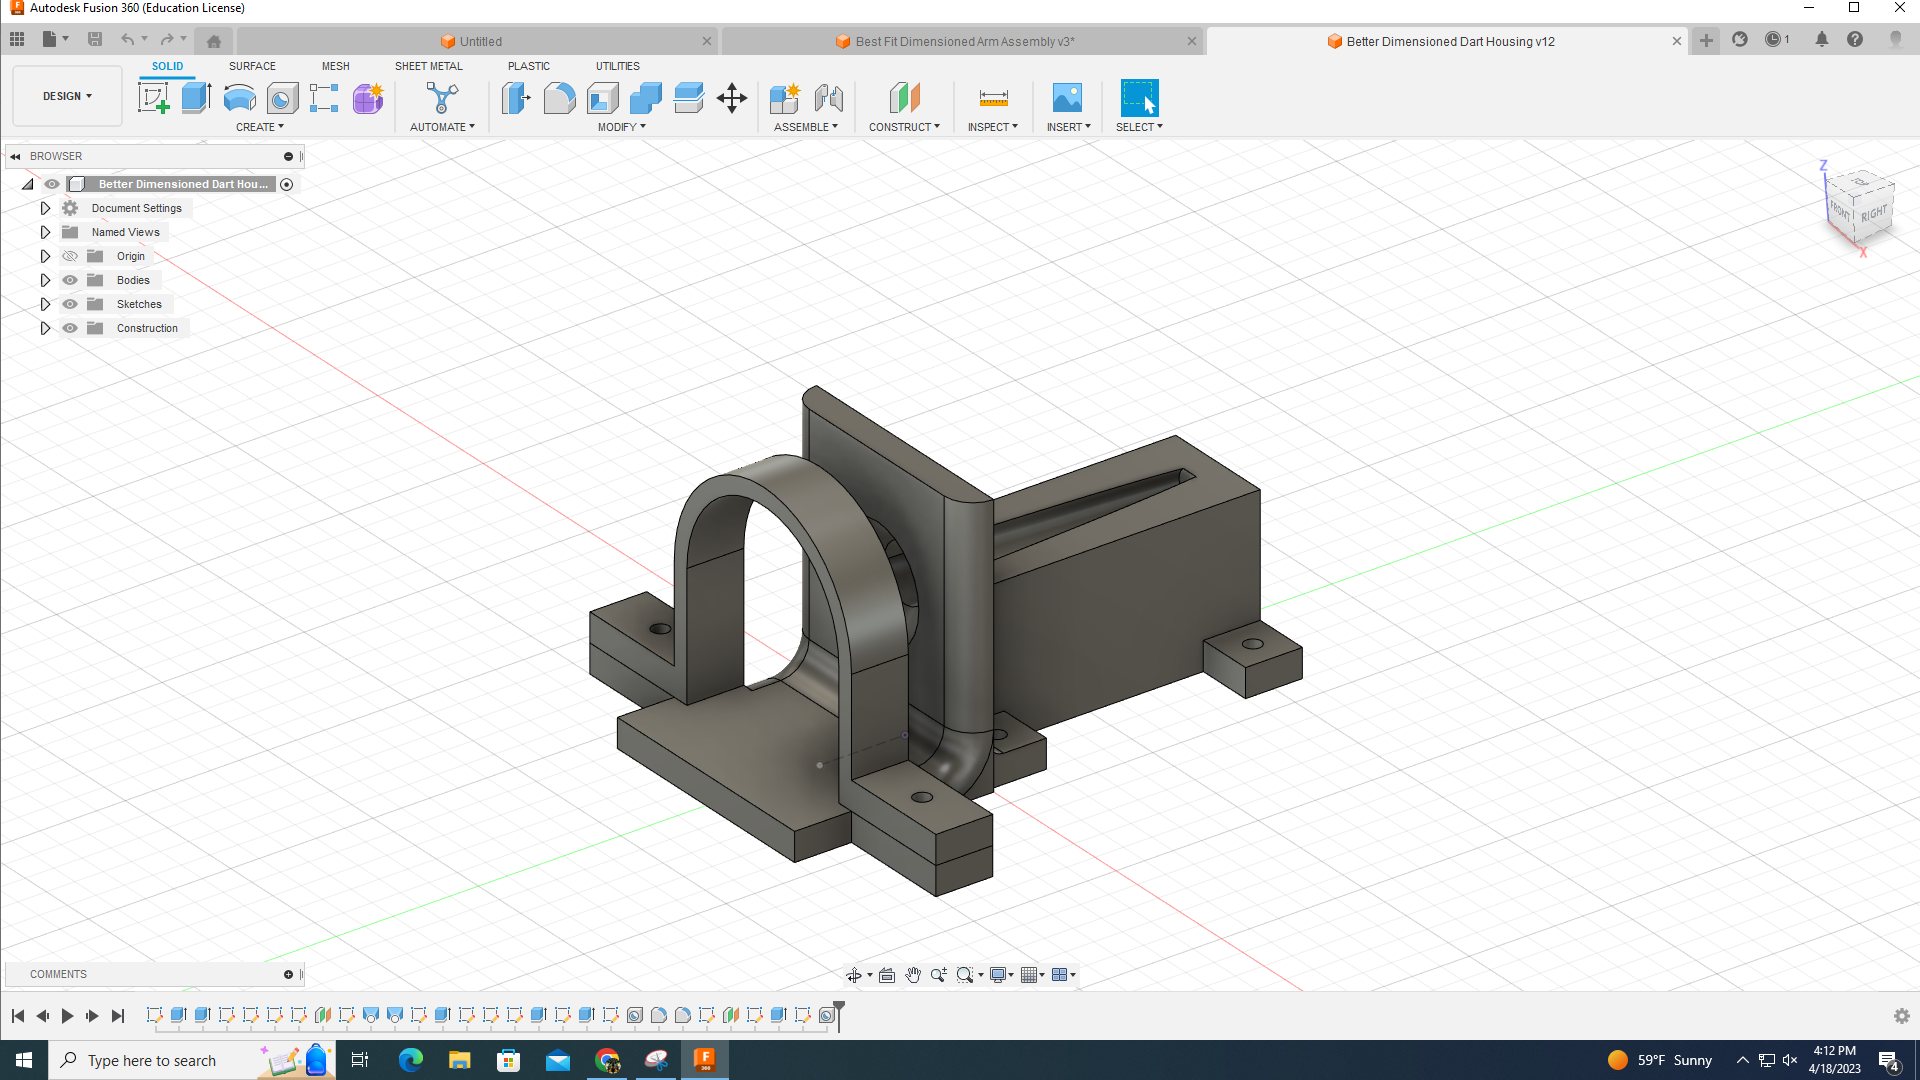Select Zoom Window from navigation bar

point(966,975)
